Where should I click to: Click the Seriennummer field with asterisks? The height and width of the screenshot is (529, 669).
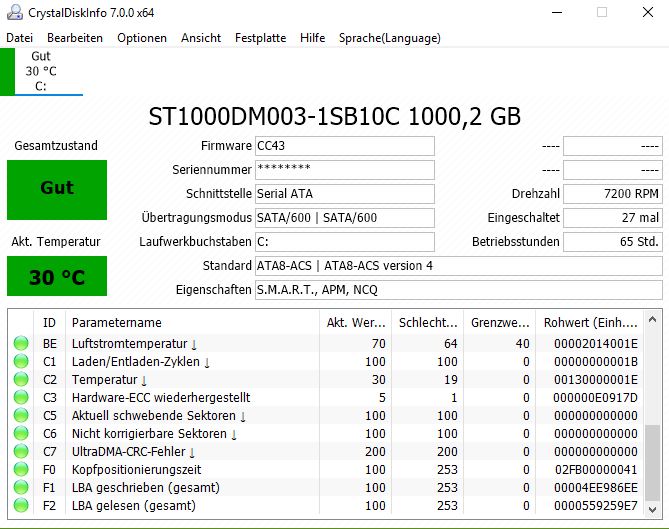pos(345,170)
